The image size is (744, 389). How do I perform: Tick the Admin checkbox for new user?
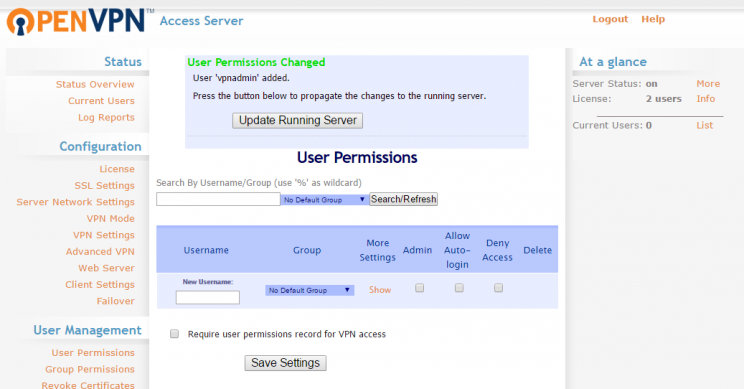tap(419, 288)
